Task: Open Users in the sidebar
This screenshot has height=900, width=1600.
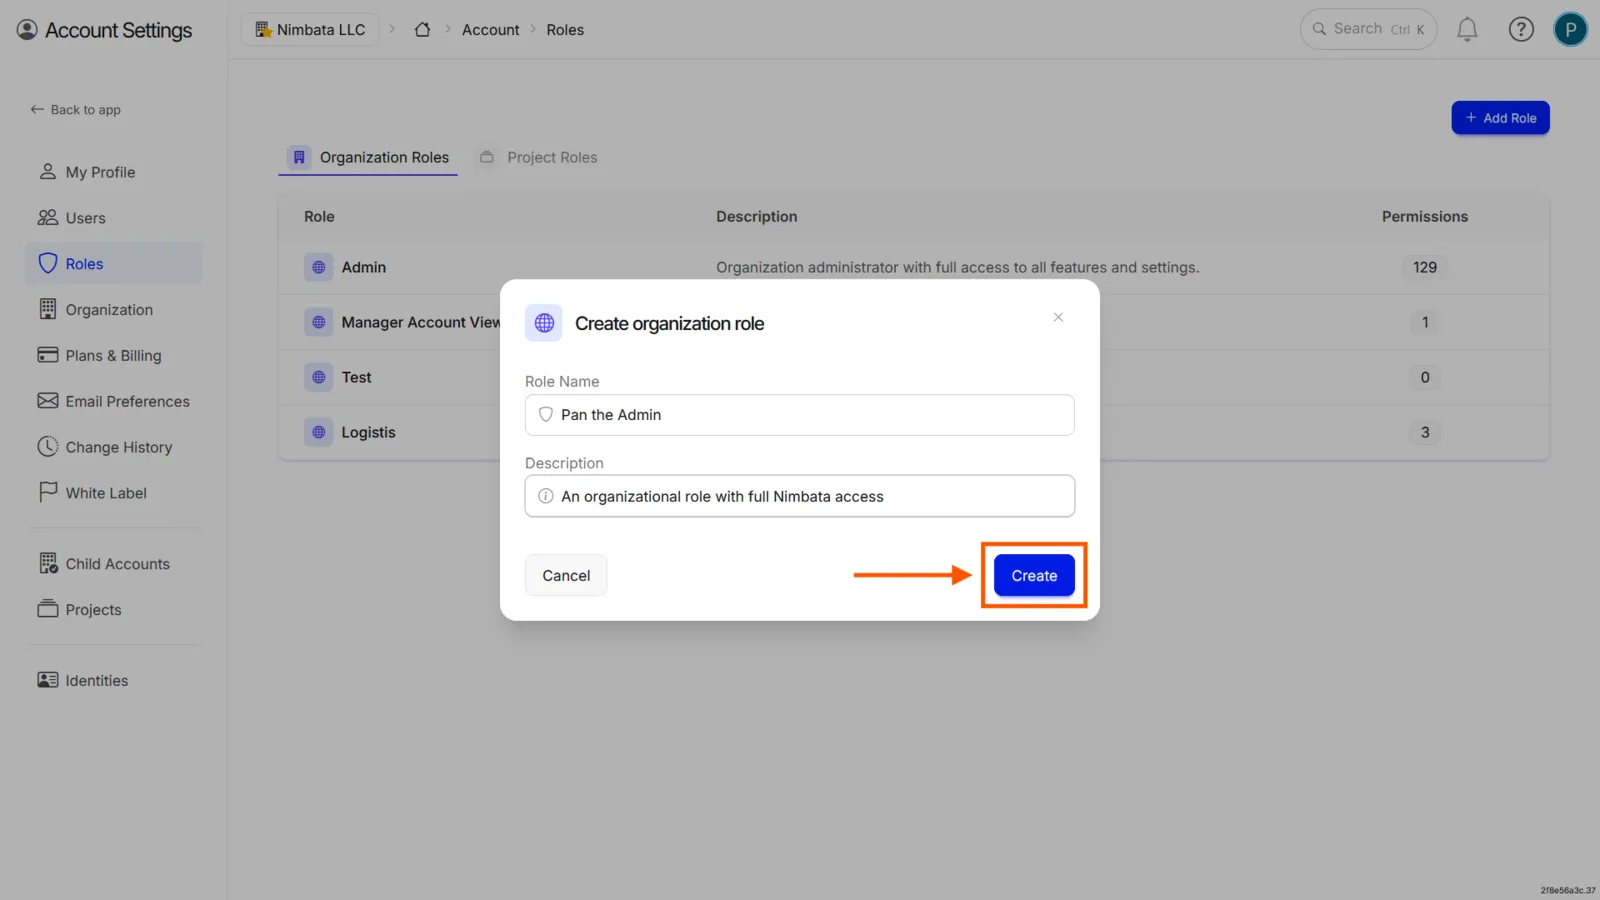Action: pyautogui.click(x=114, y=218)
